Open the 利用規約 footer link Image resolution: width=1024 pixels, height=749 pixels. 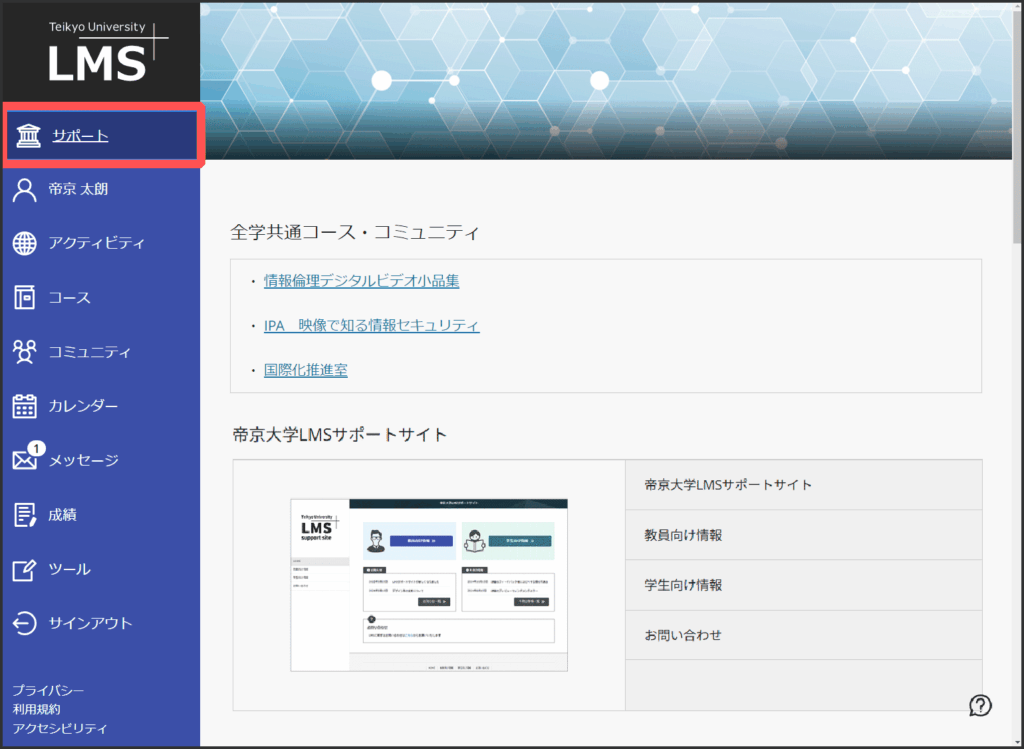tap(37, 709)
